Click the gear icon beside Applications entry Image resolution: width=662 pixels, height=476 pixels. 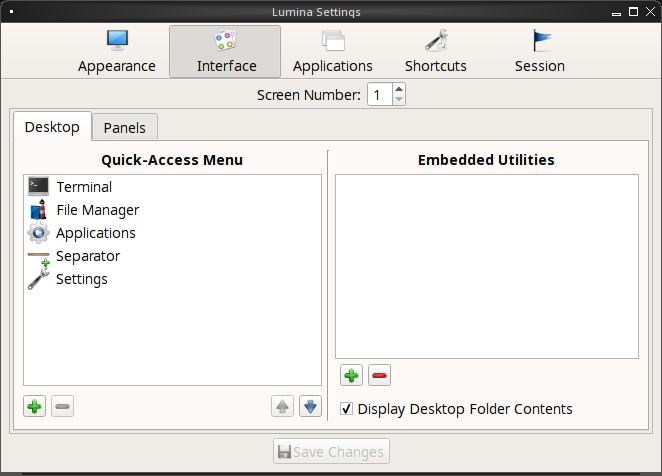pos(38,233)
